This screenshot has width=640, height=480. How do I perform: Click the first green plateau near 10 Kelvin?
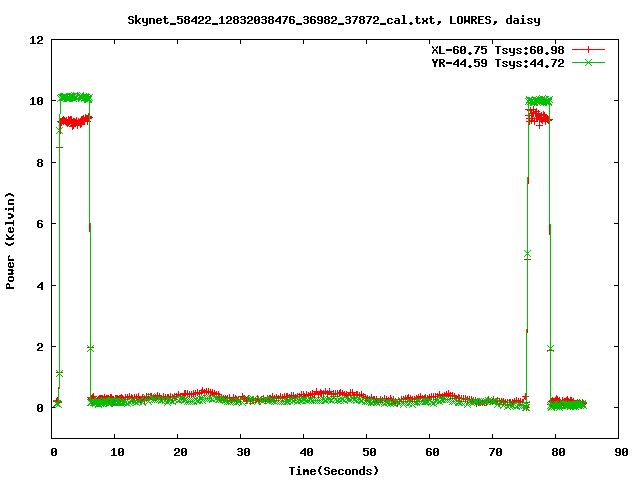pos(75,98)
